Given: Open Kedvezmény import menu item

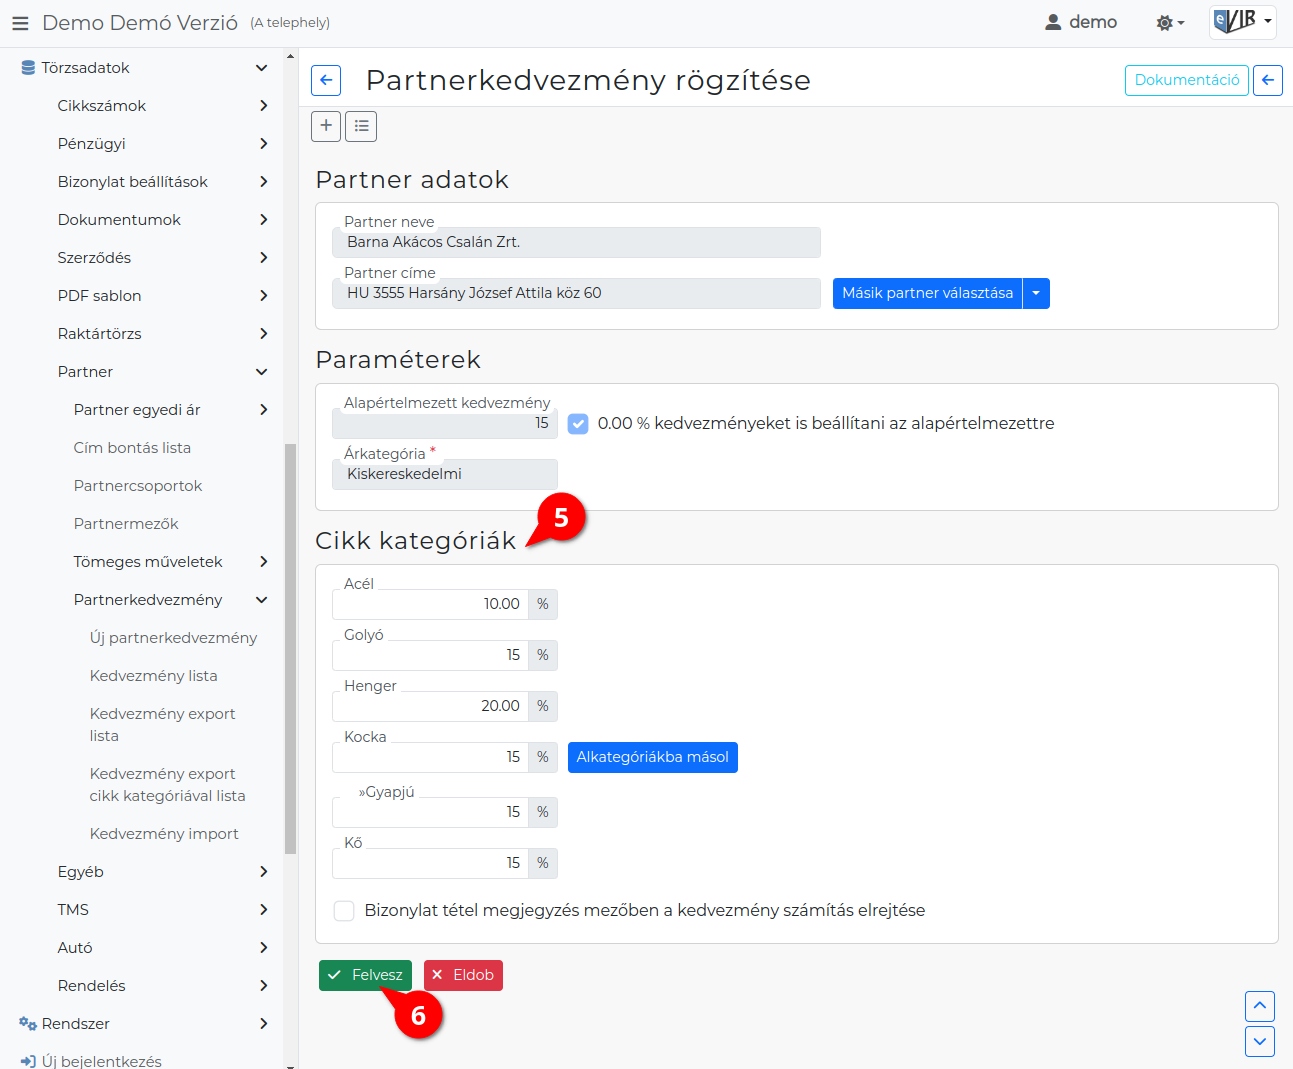Looking at the screenshot, I should point(164,834).
